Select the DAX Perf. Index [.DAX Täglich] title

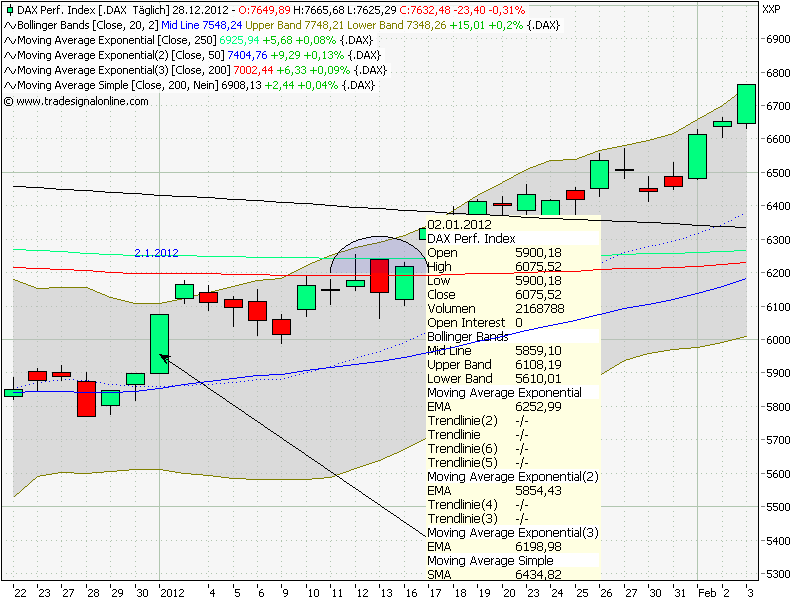click(93, 10)
